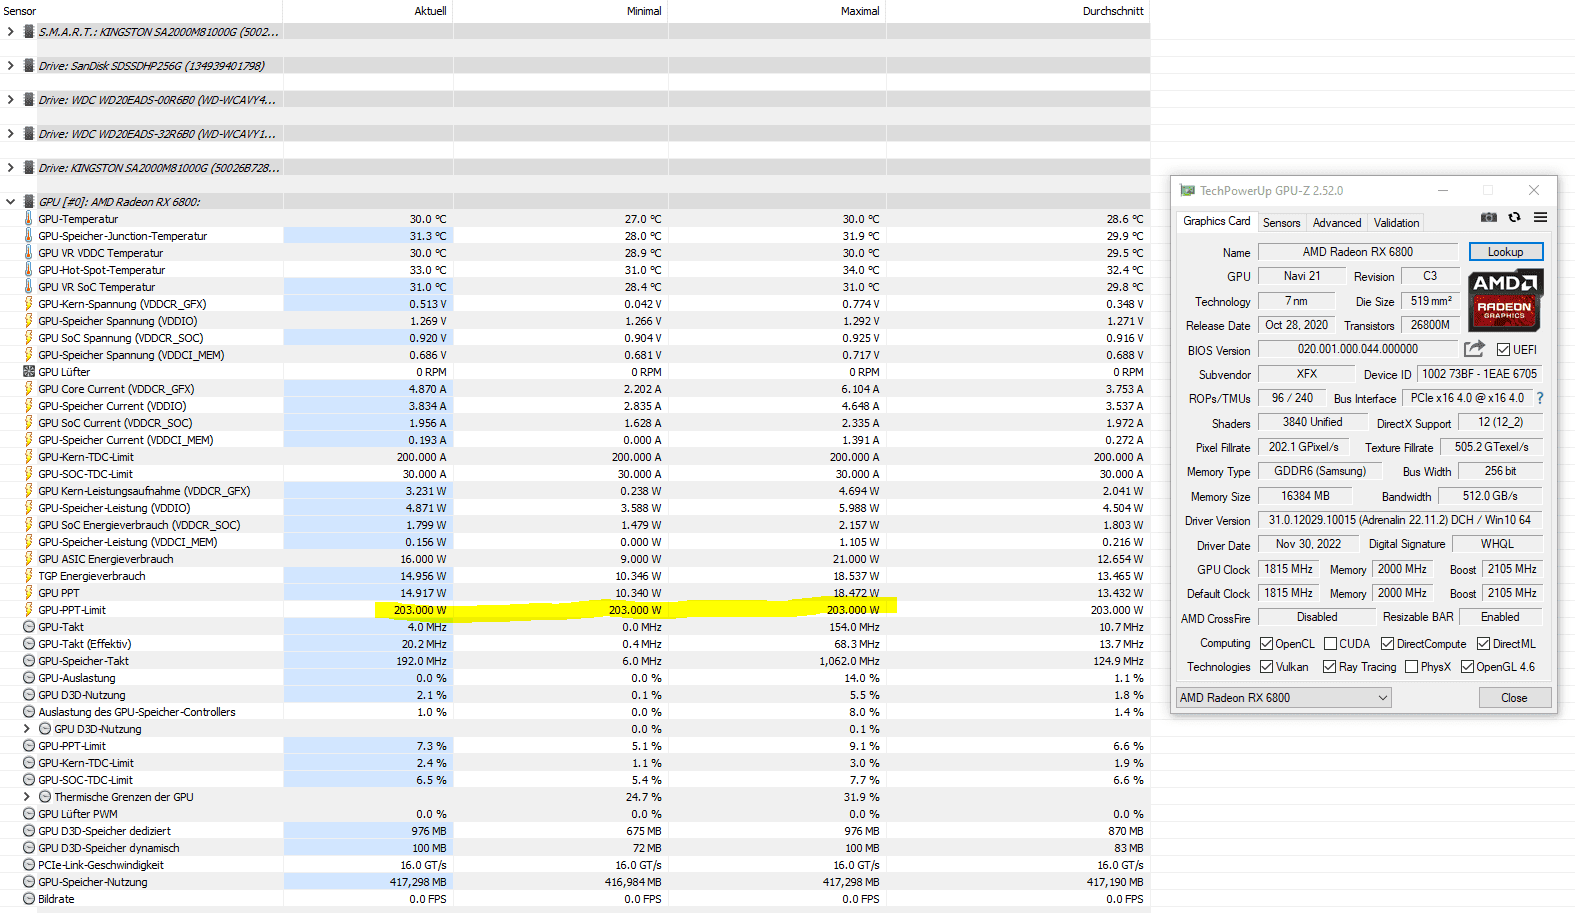Toggle the PhysX checkbox

(1411, 667)
